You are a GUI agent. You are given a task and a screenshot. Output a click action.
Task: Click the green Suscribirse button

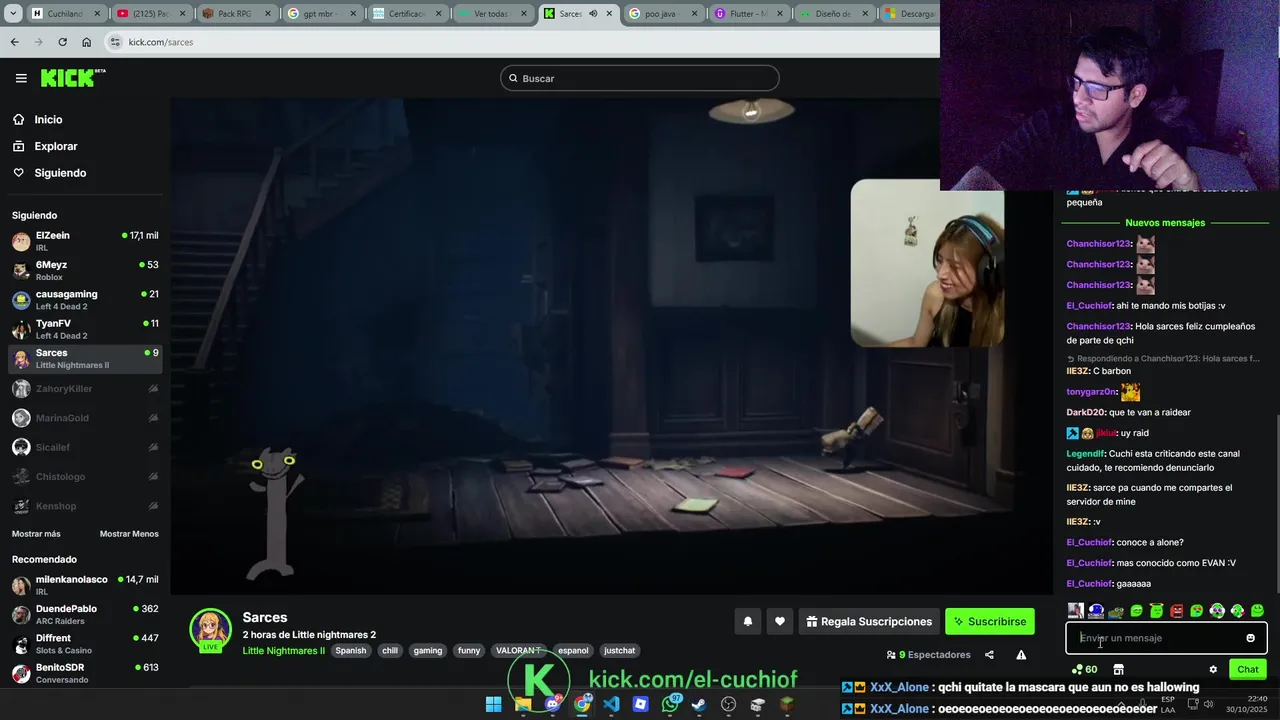(990, 621)
